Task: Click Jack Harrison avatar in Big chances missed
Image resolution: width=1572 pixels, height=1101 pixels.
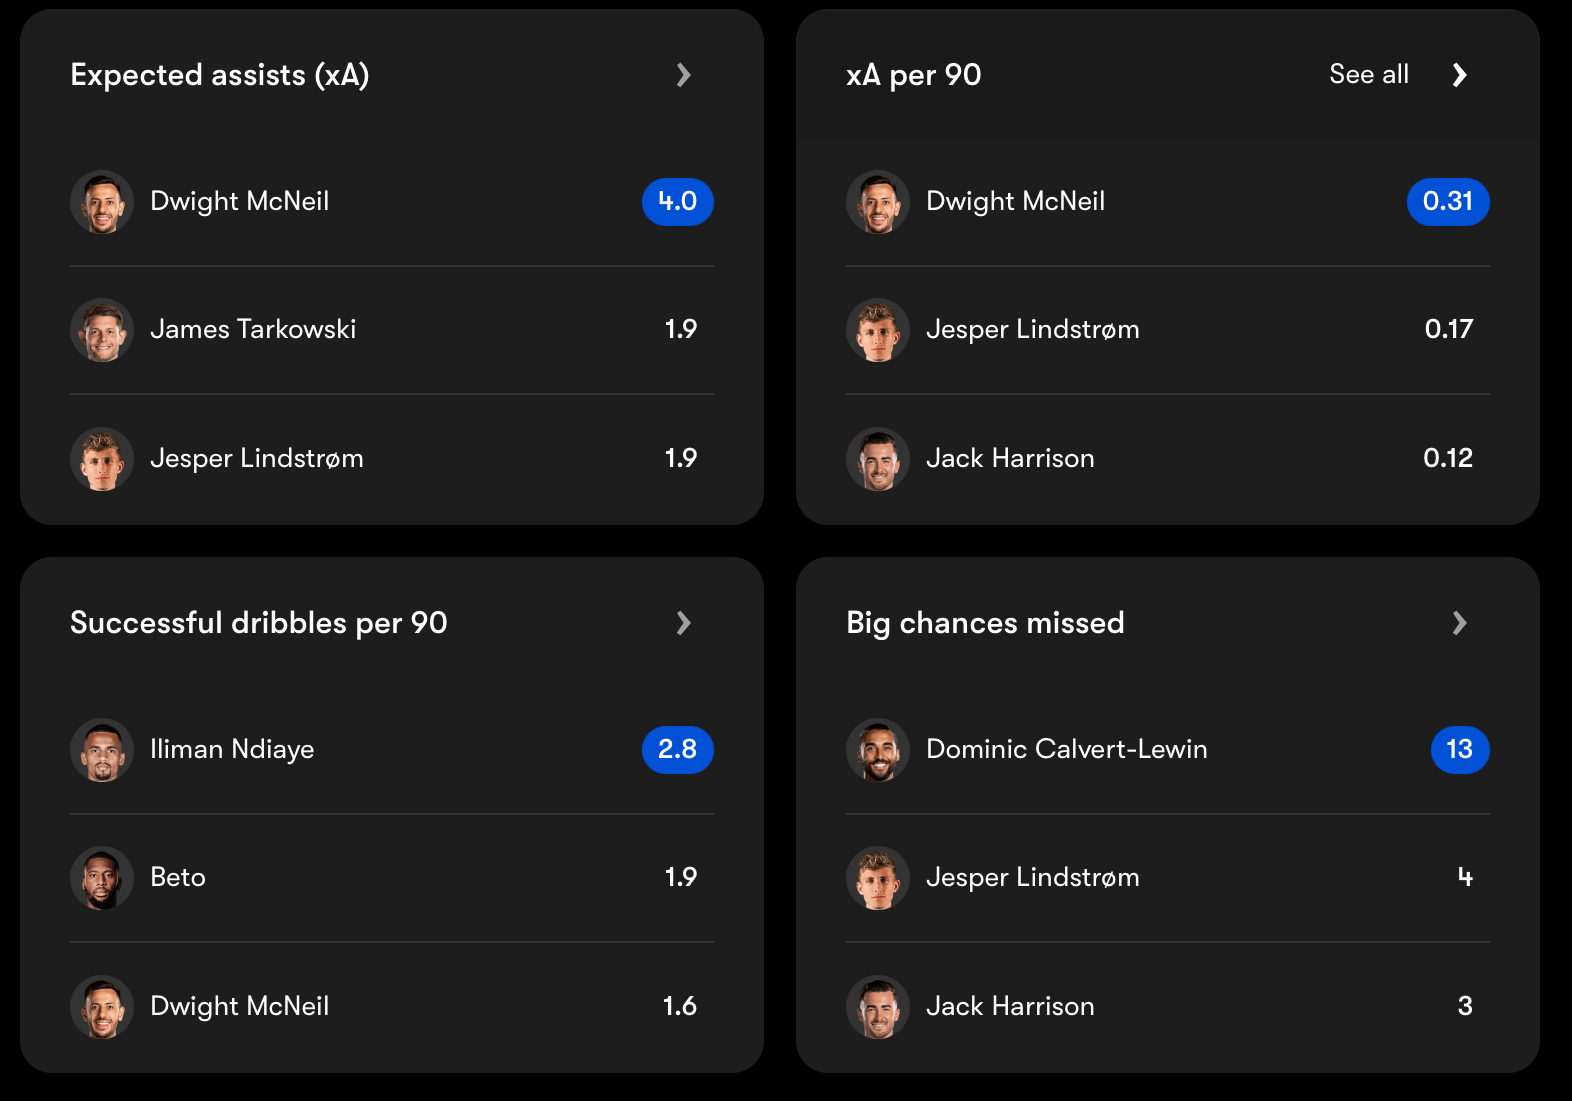Action: coord(878,1007)
